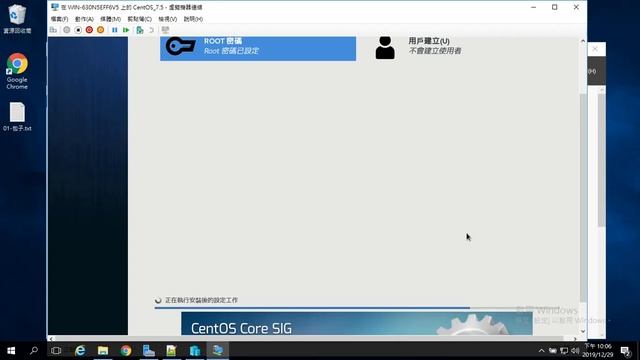The height and width of the screenshot is (360, 640).
Task: Open the 檔案(F) menu
Action: [x=59, y=19]
